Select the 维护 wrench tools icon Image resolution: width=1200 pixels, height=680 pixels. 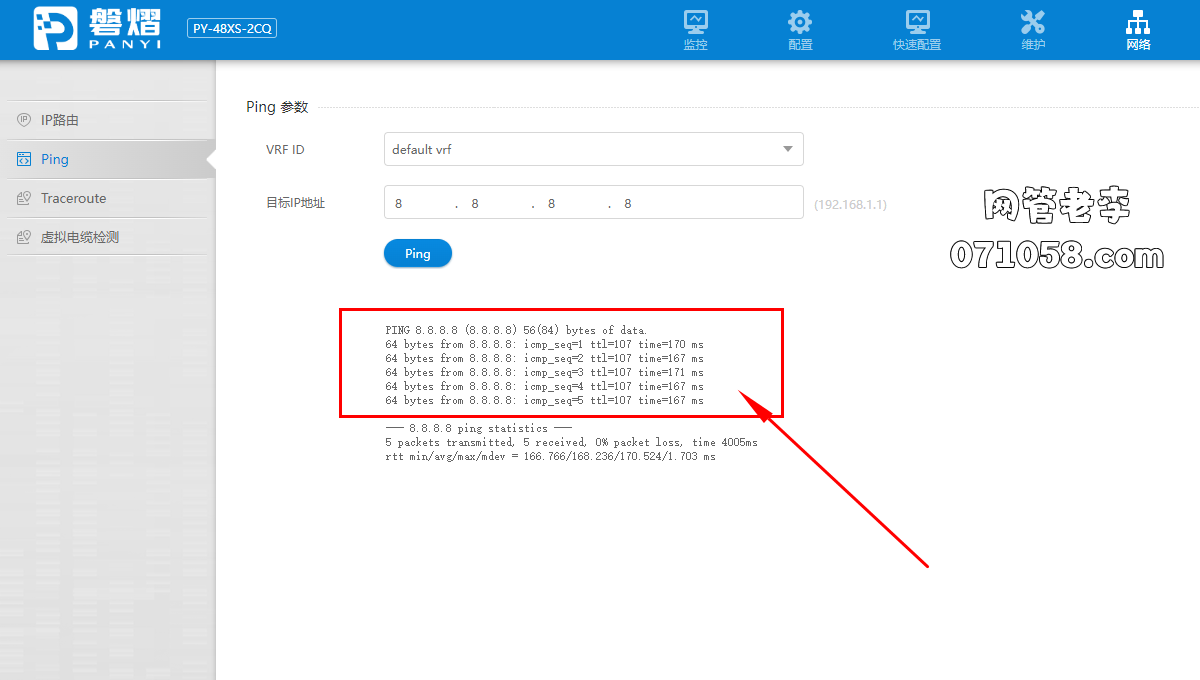coord(1033,22)
